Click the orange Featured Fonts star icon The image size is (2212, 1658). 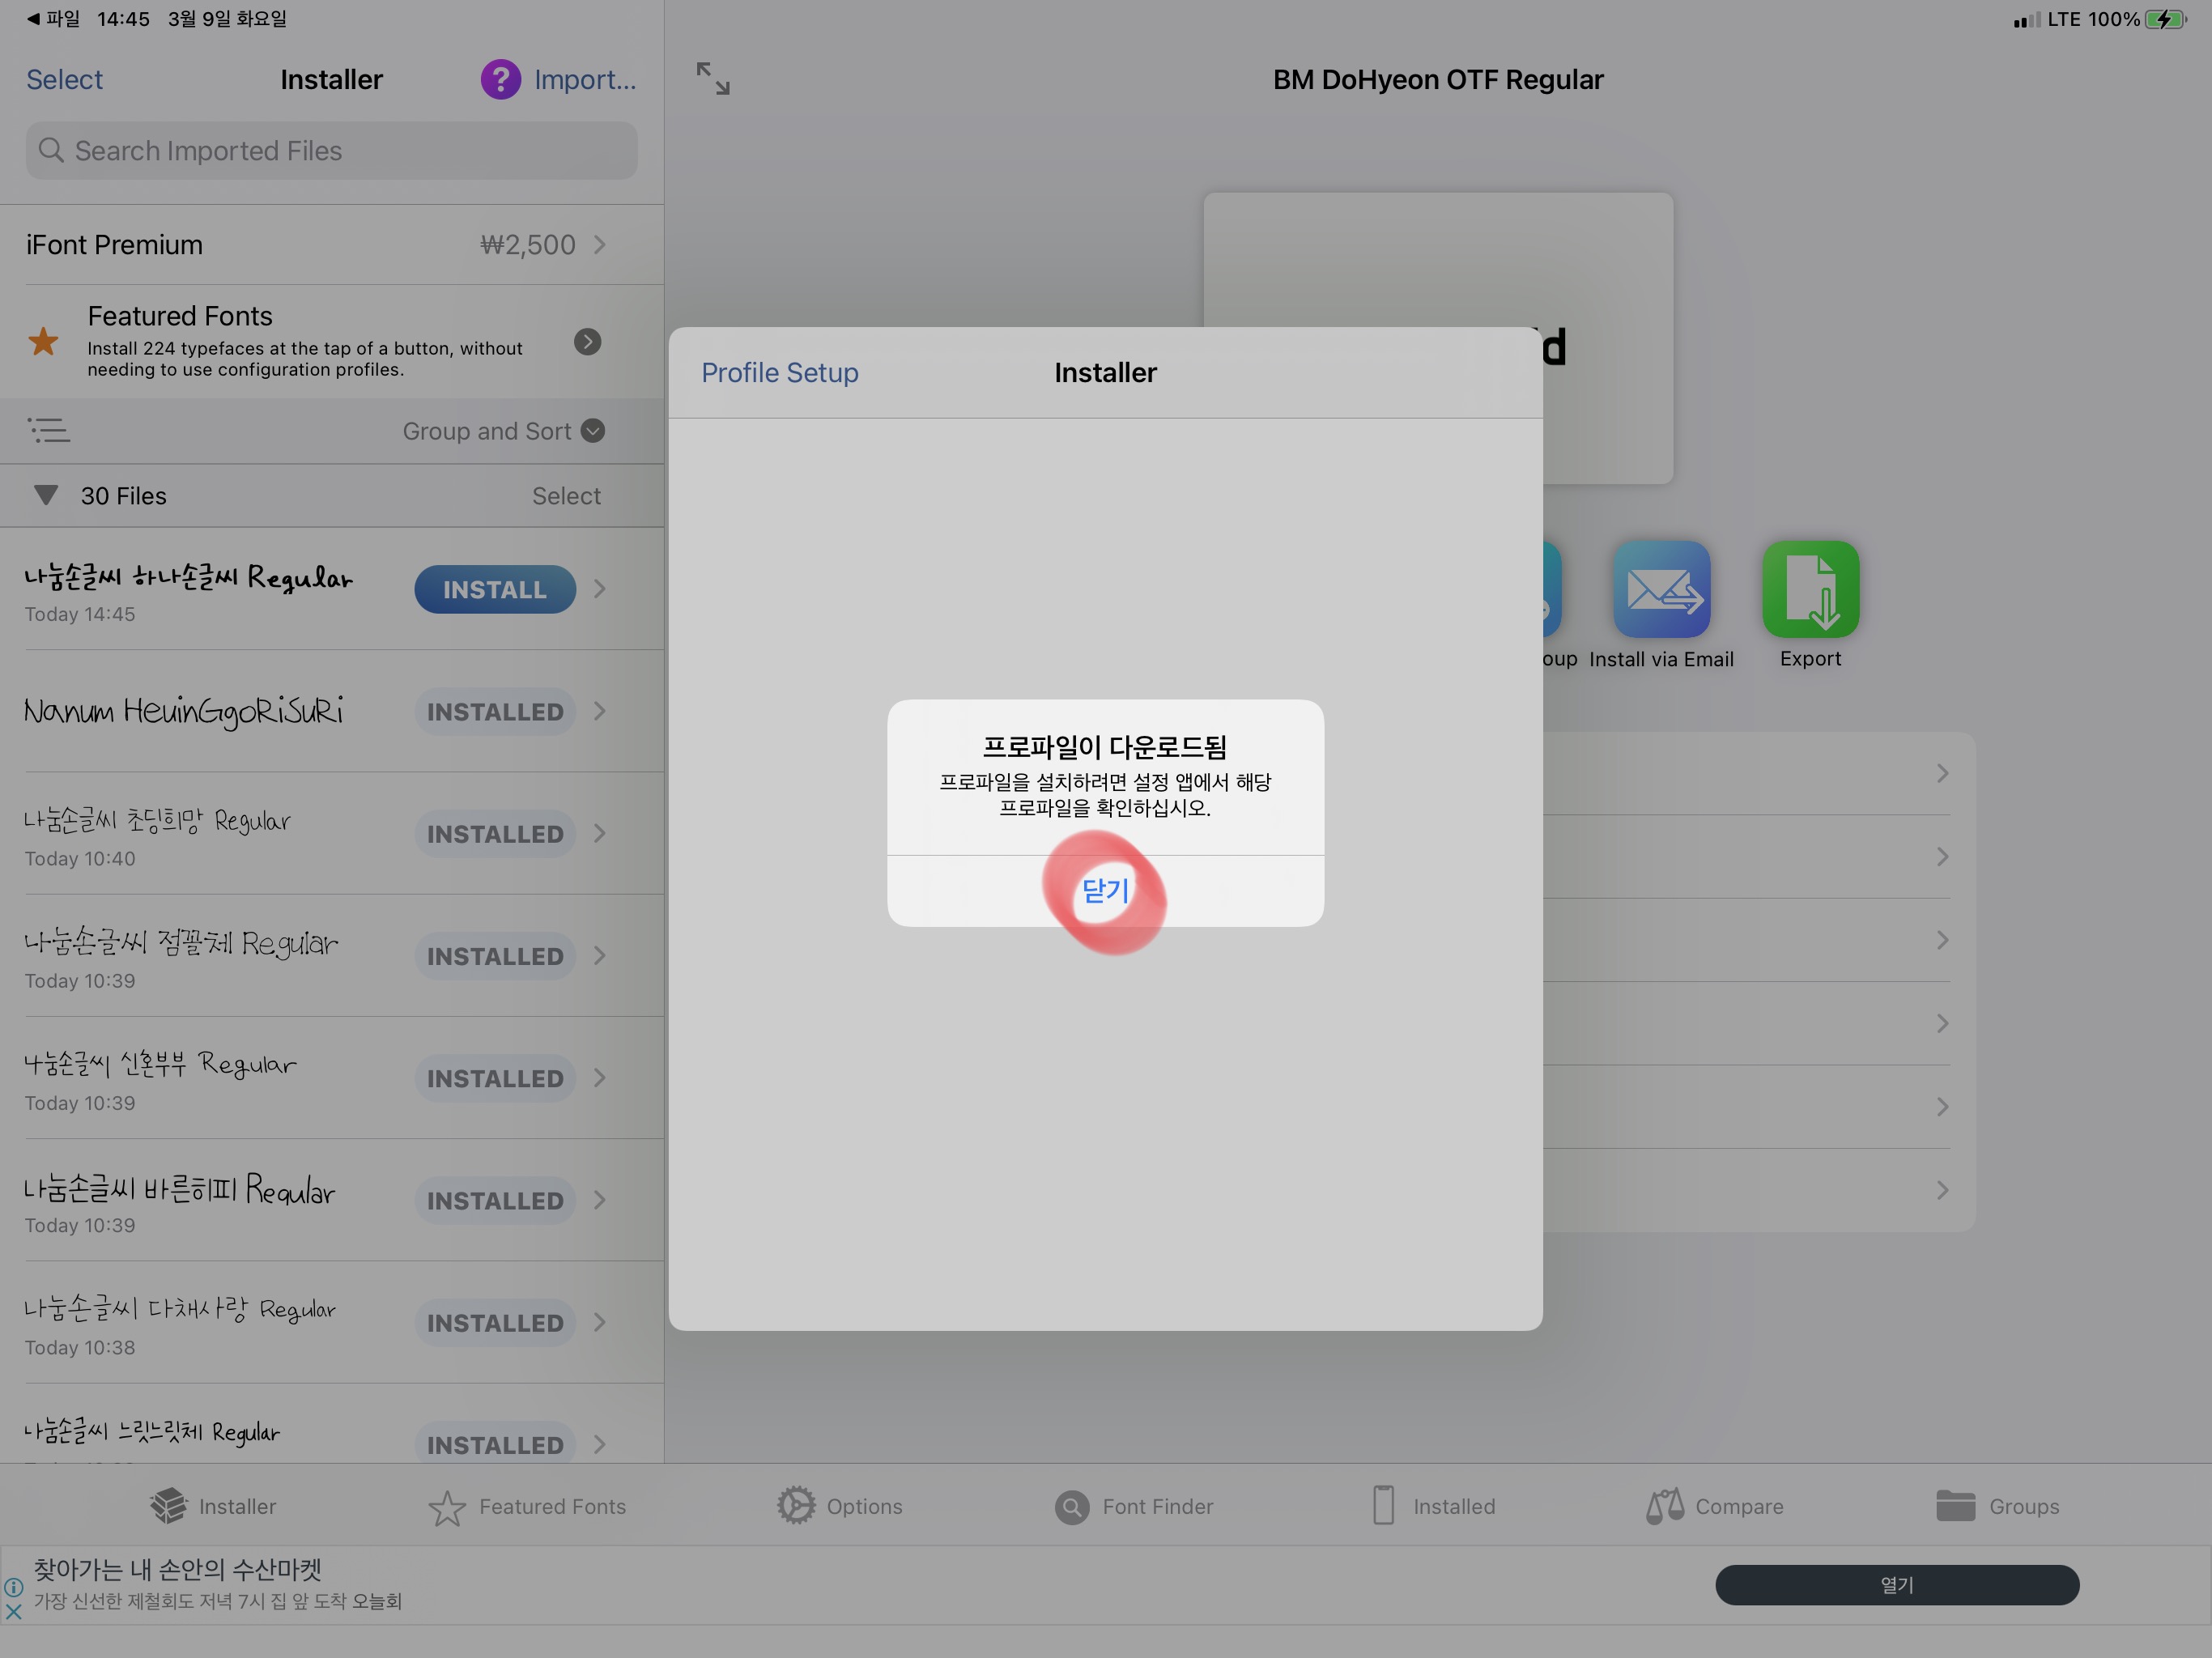tap(43, 342)
